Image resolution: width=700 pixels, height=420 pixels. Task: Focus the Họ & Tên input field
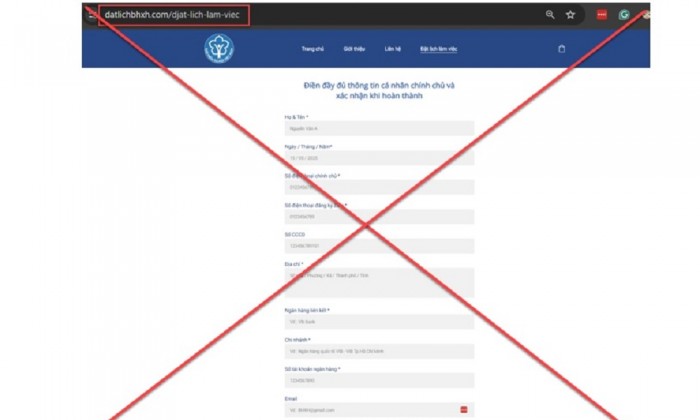click(379, 128)
